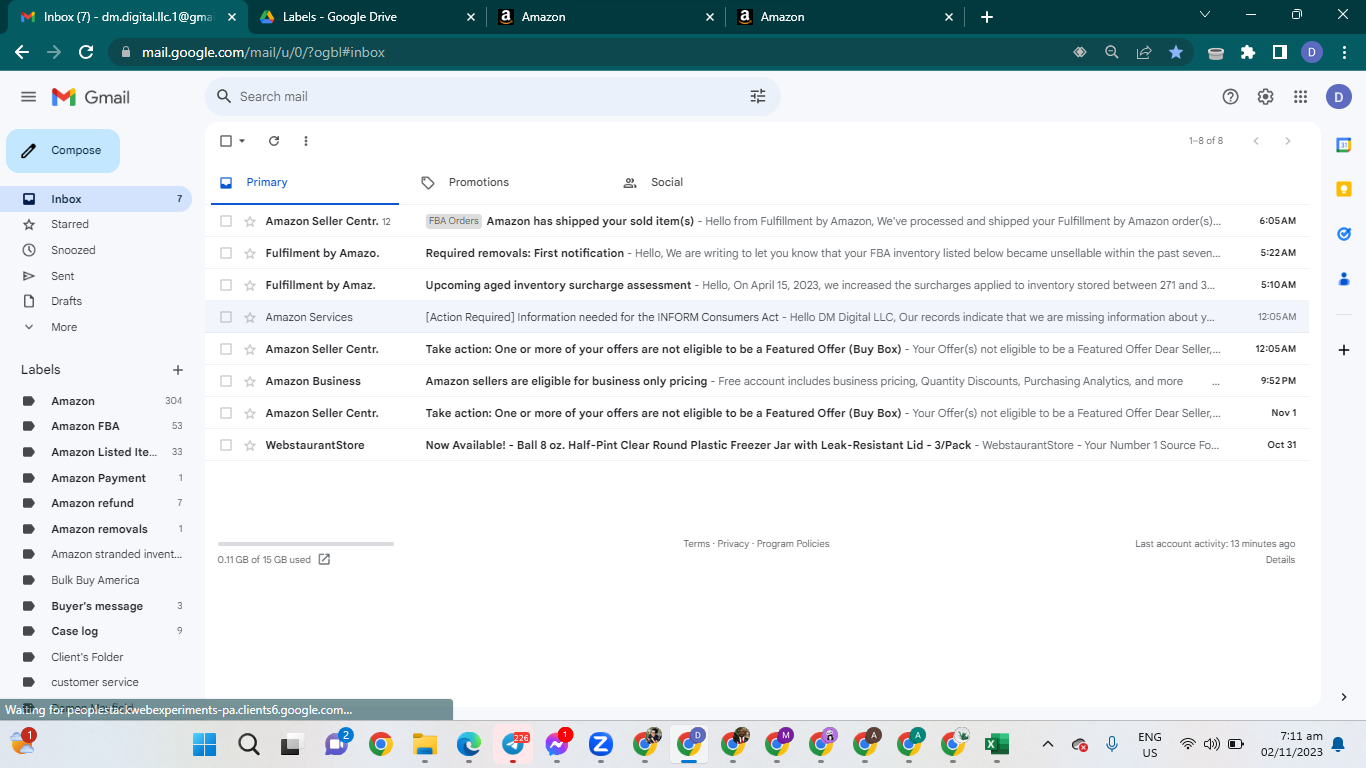Check the Upcoming aged inventory surcharge email
Screen dimensions: 1366x768
(226, 285)
